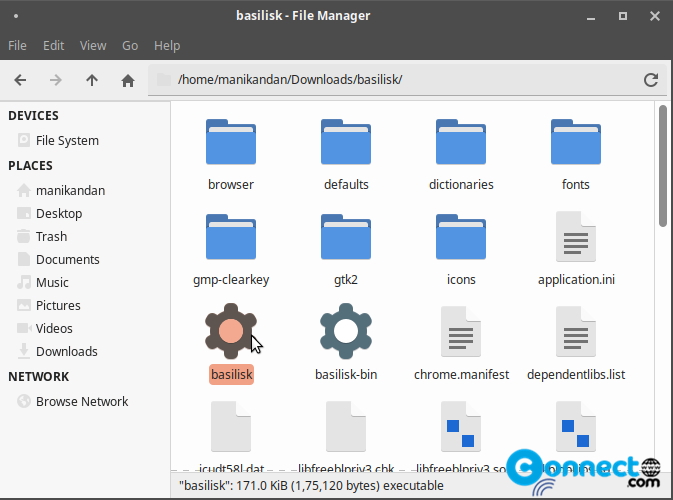The image size is (673, 500).
Task: Select the chrome.manifest file icon
Action: (461, 331)
